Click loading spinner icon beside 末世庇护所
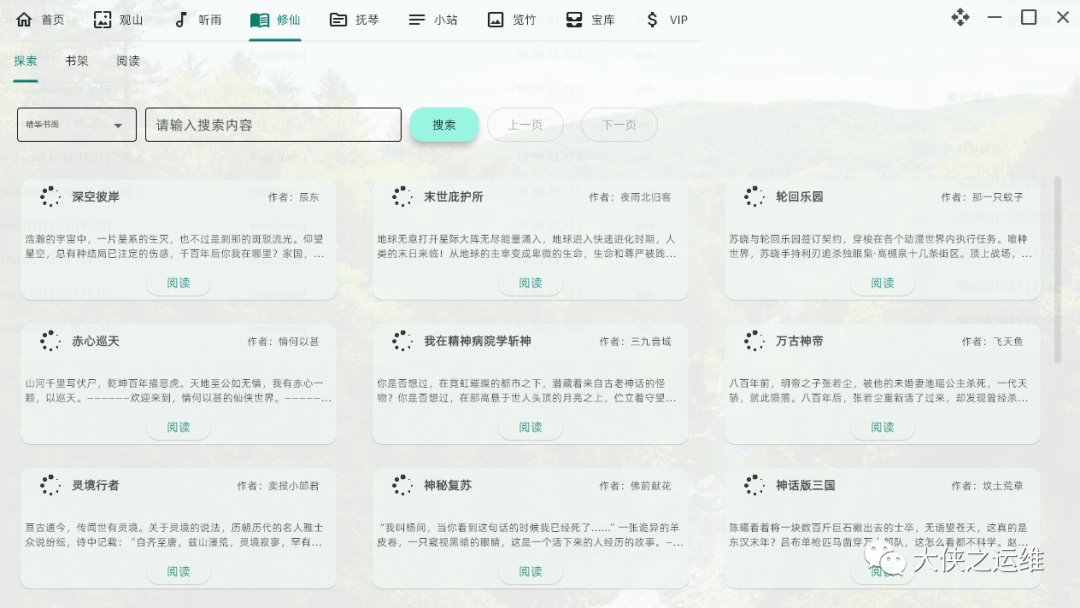 (x=402, y=196)
